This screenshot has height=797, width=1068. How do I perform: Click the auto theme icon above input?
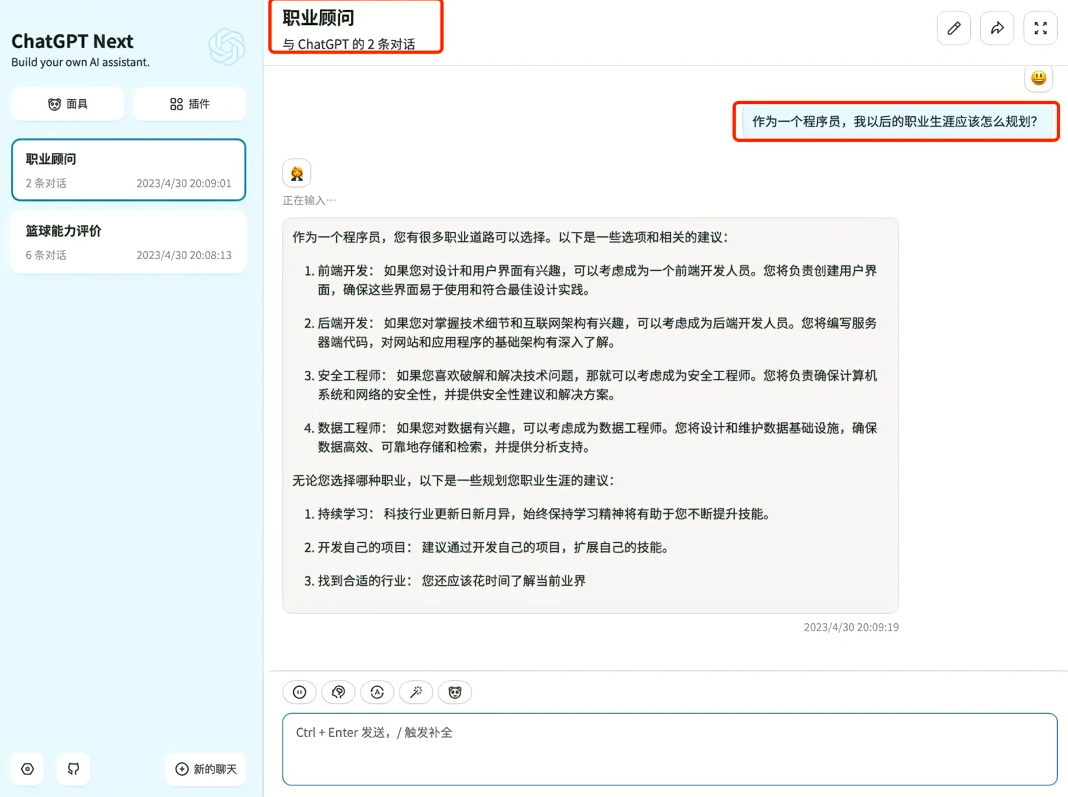(377, 692)
